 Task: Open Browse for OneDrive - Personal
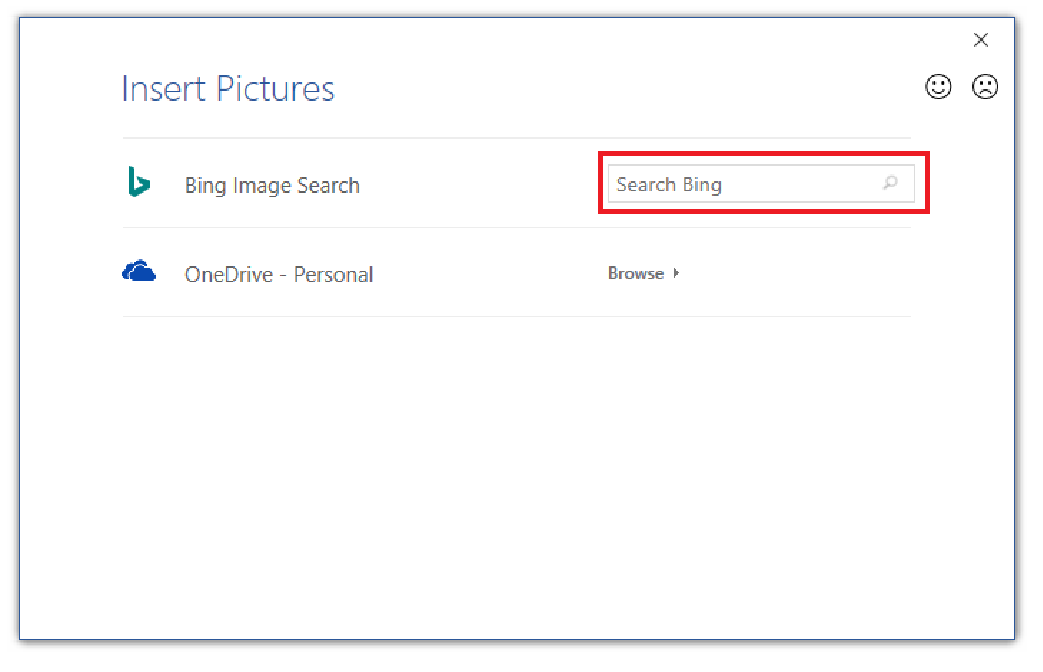pos(636,273)
